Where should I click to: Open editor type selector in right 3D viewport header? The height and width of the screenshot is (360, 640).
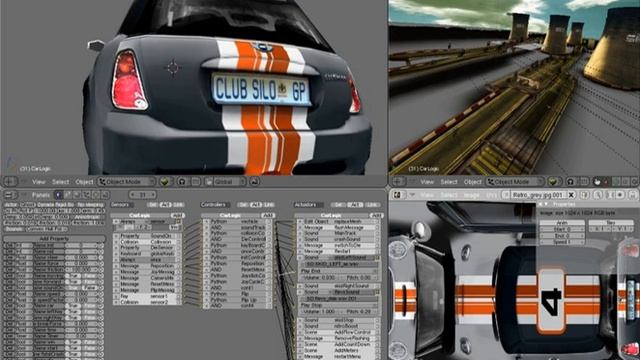point(398,182)
